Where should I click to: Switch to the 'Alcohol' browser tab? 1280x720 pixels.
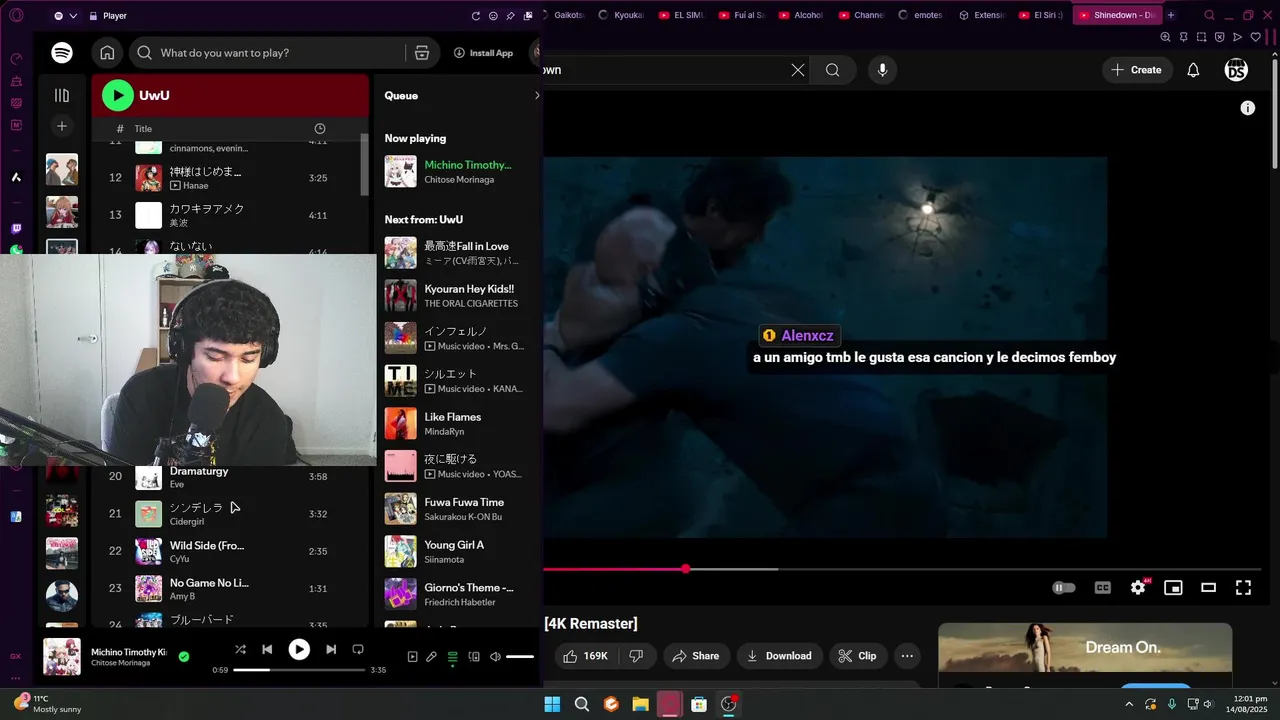(x=802, y=16)
